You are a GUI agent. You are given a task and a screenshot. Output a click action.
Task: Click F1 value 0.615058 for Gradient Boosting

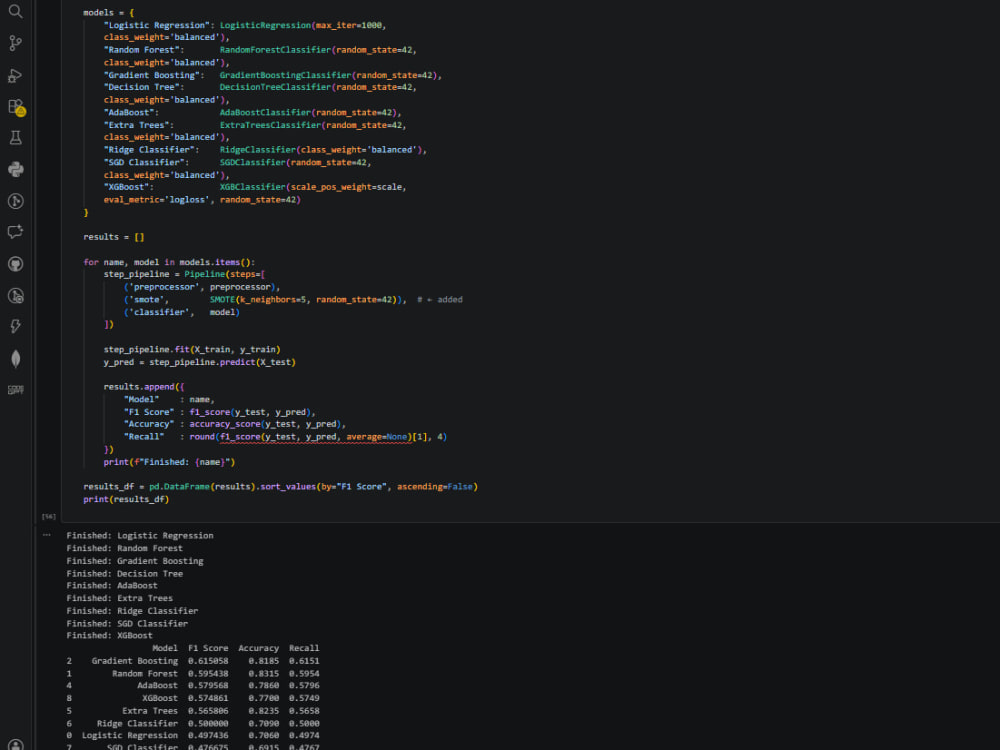(x=208, y=661)
